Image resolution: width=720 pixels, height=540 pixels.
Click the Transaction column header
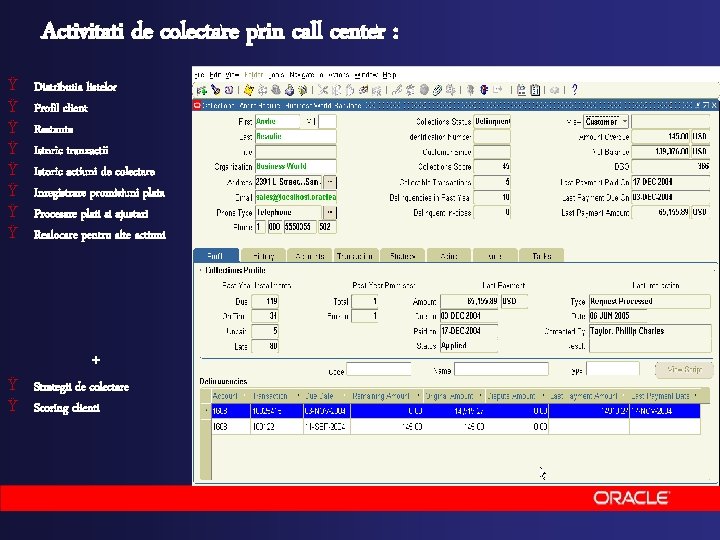[x=277, y=396]
